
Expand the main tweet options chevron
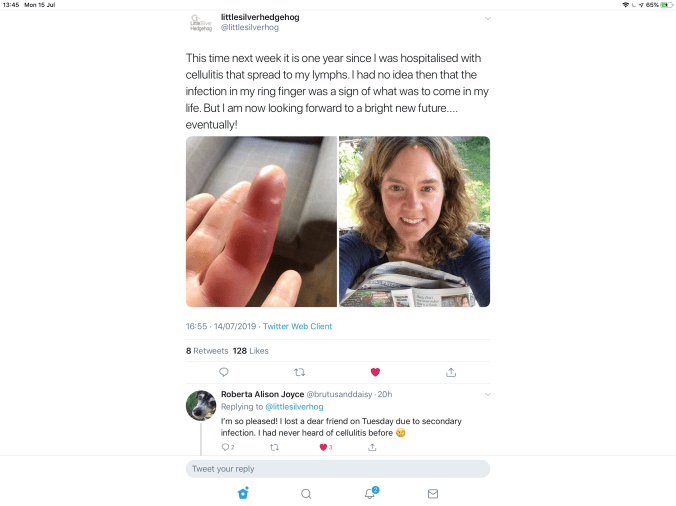[487, 19]
